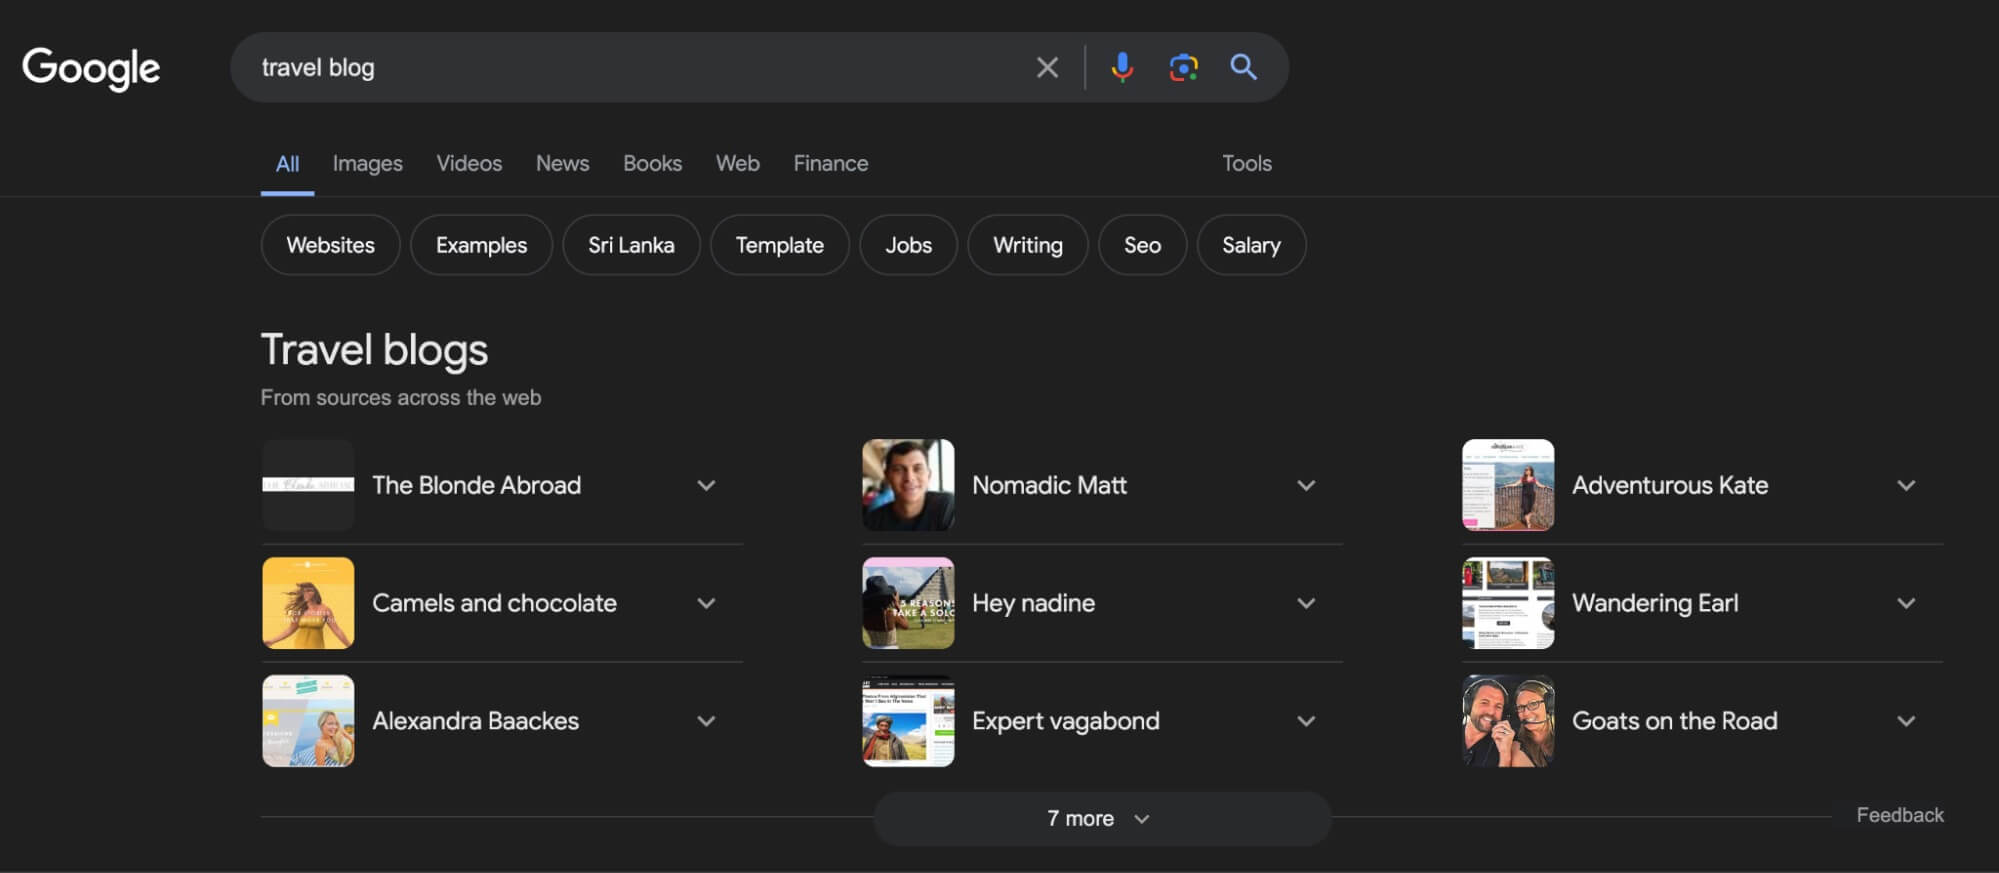Open Camels and chocolate yellow thumbnail
The width and height of the screenshot is (1999, 873).
[x=308, y=603]
